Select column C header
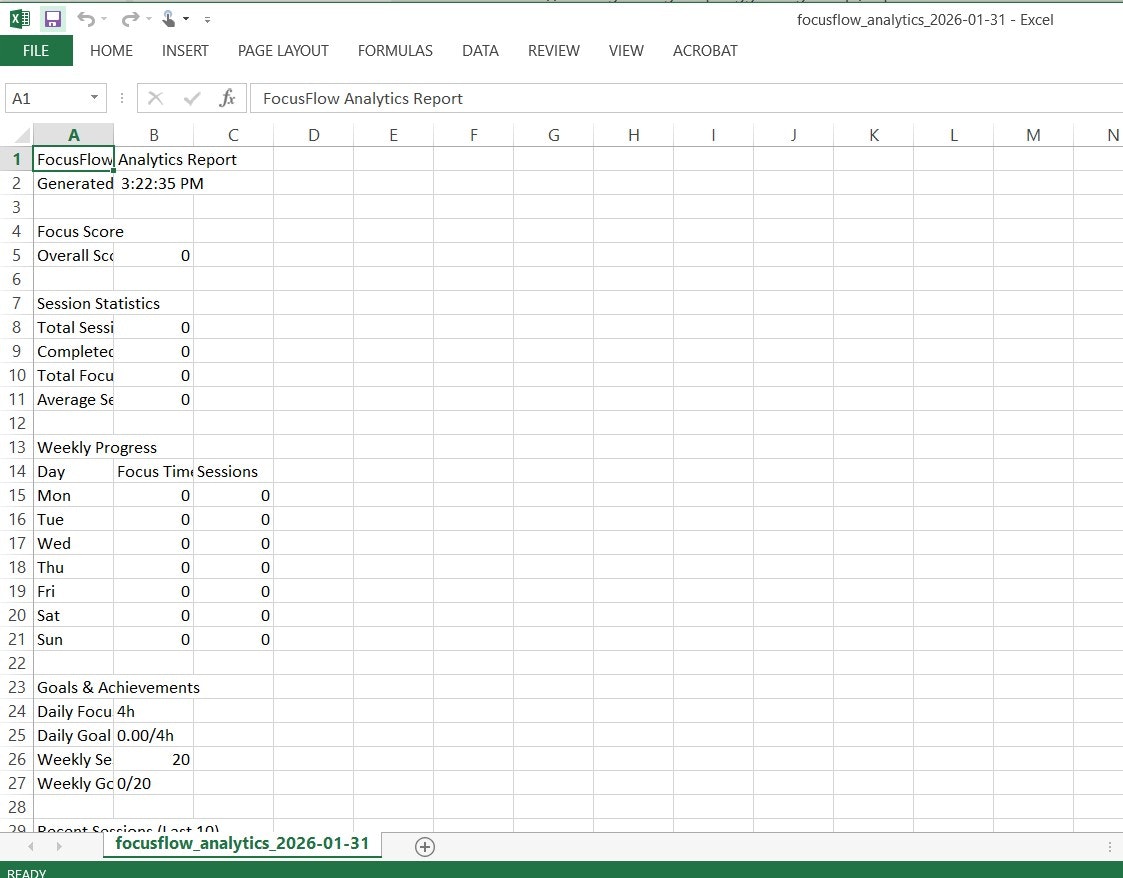This screenshot has height=878, width=1123. pyautogui.click(x=233, y=135)
